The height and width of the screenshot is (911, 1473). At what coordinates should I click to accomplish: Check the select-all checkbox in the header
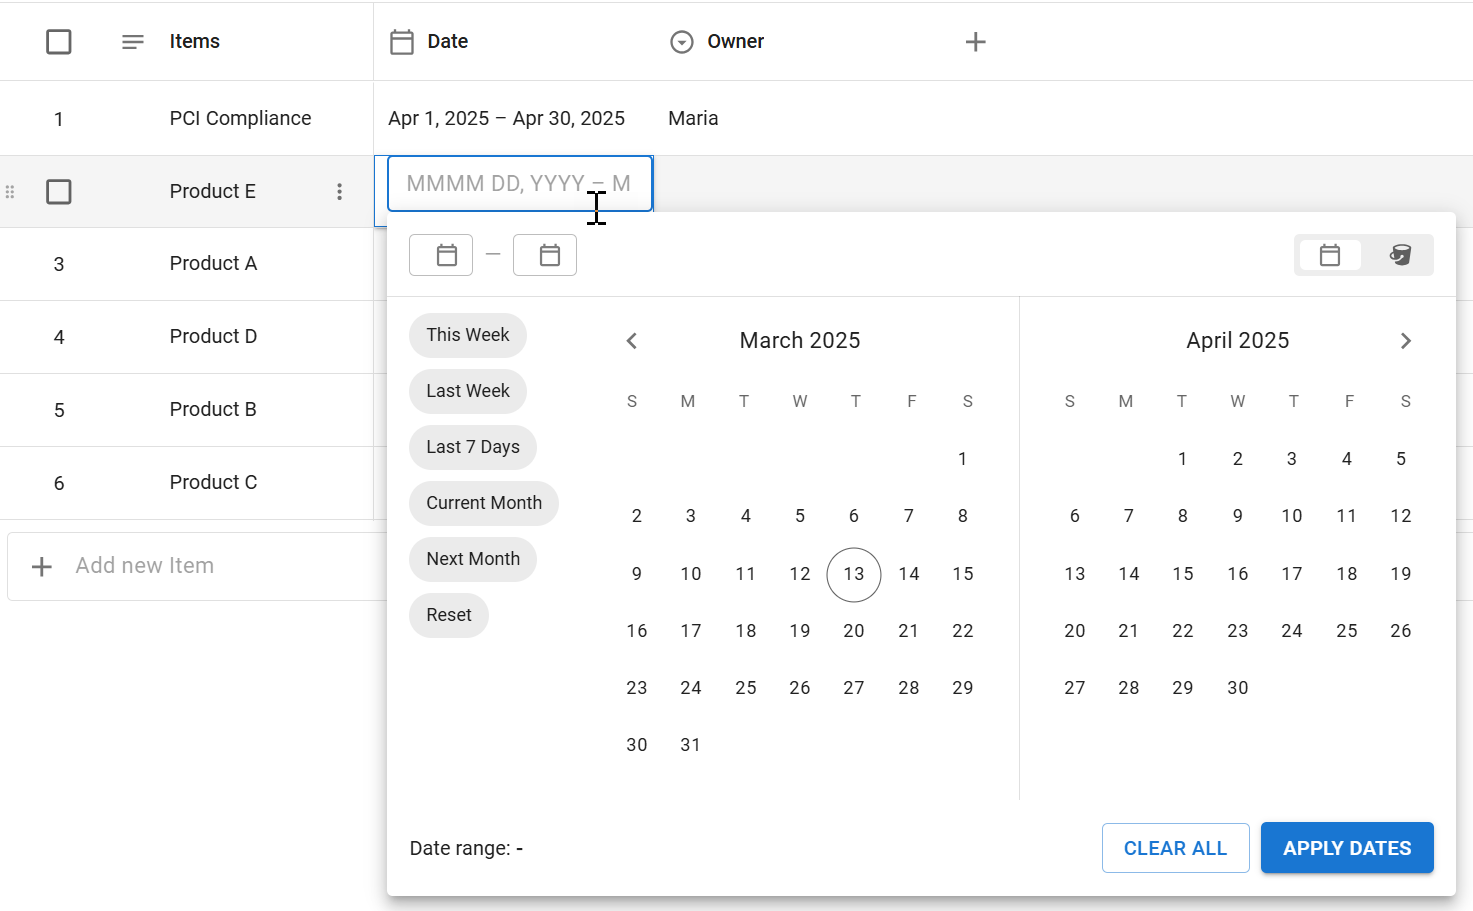59,41
